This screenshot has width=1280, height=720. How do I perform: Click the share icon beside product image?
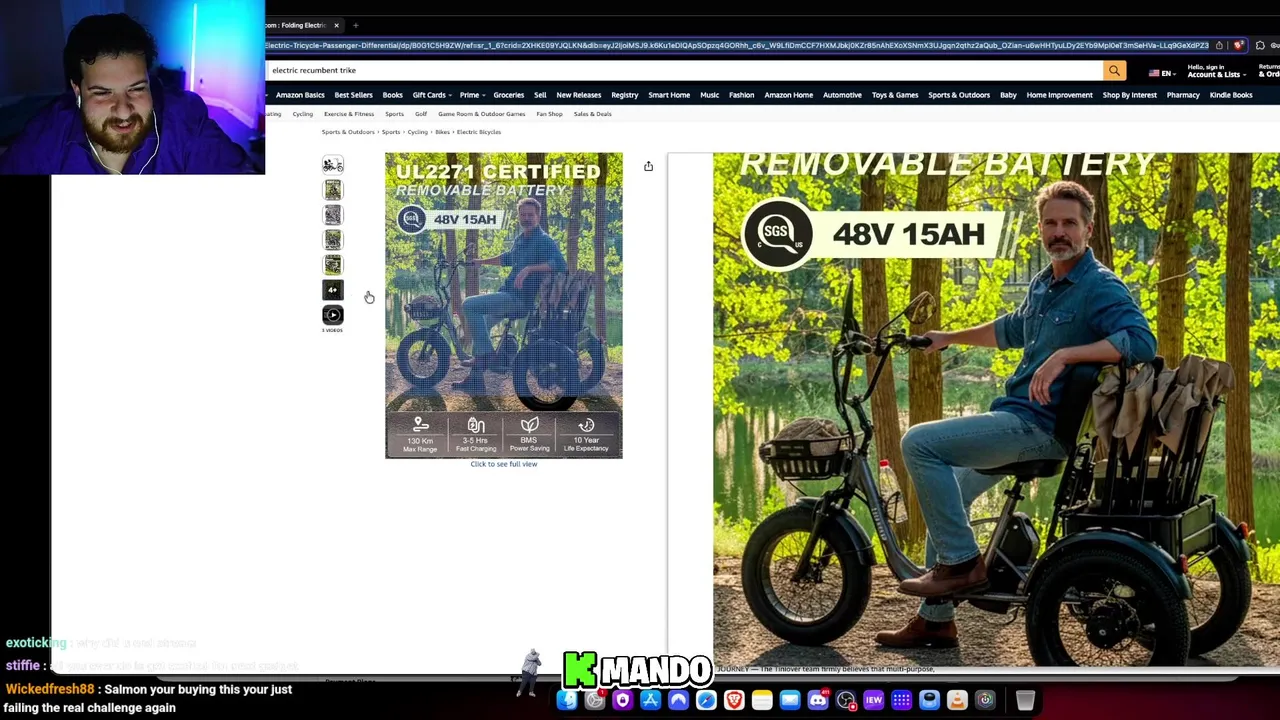pyautogui.click(x=648, y=166)
